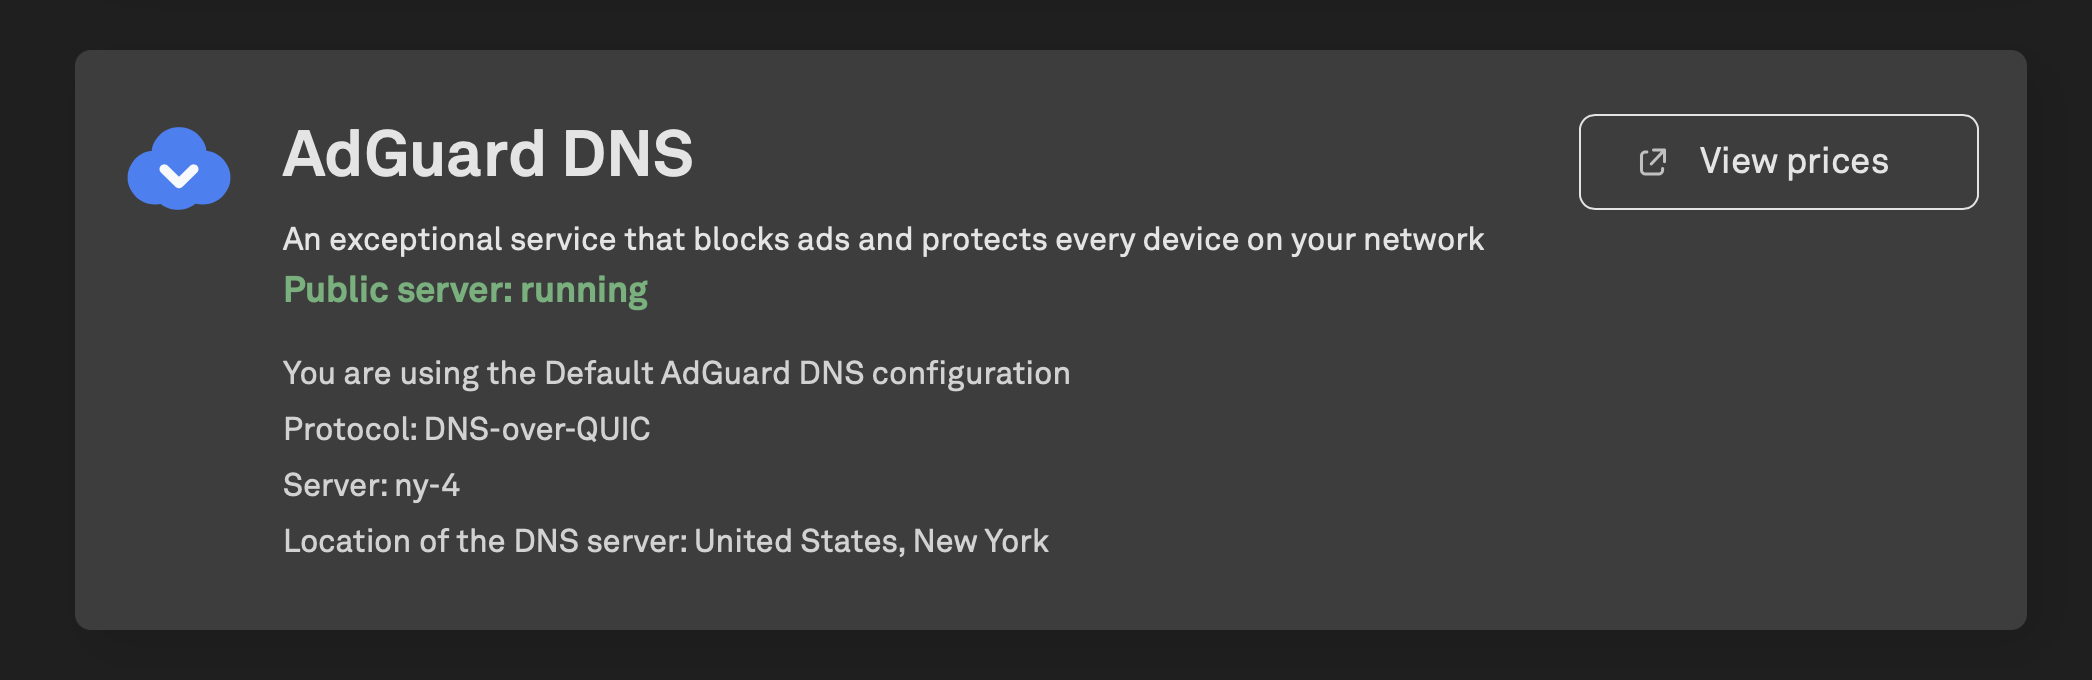Click "protects every device on your network" text

click(x=1202, y=240)
